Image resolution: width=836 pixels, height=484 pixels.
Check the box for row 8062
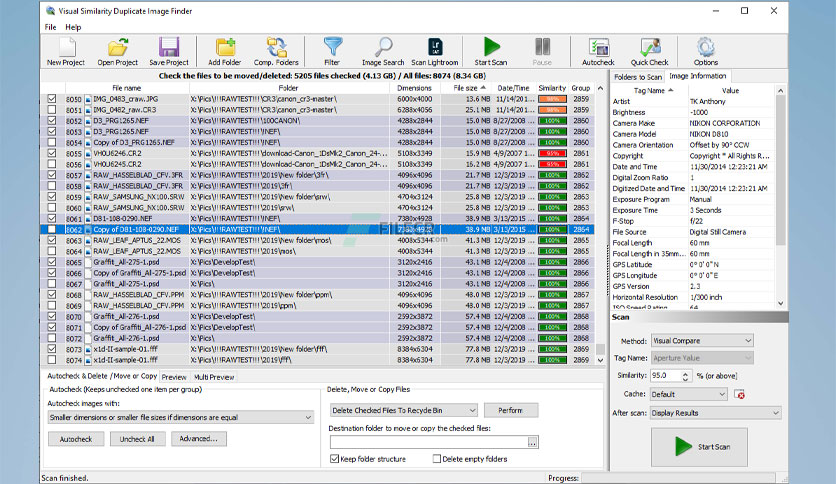tap(52, 230)
